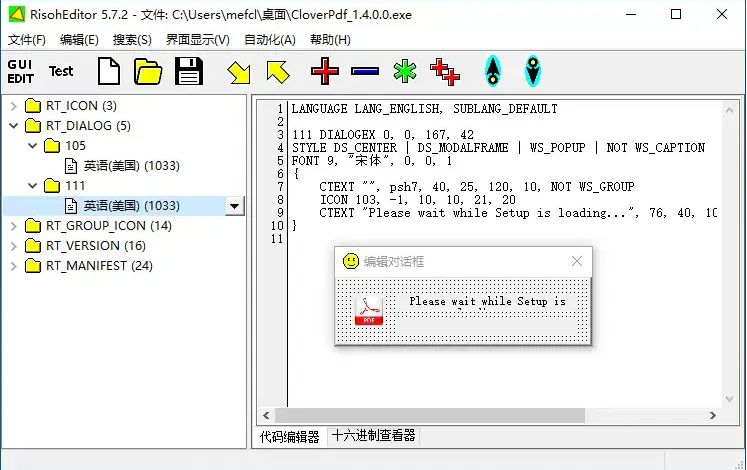The width and height of the screenshot is (747, 470).
Task: Move item up with cyan up arrow
Action: tap(492, 71)
